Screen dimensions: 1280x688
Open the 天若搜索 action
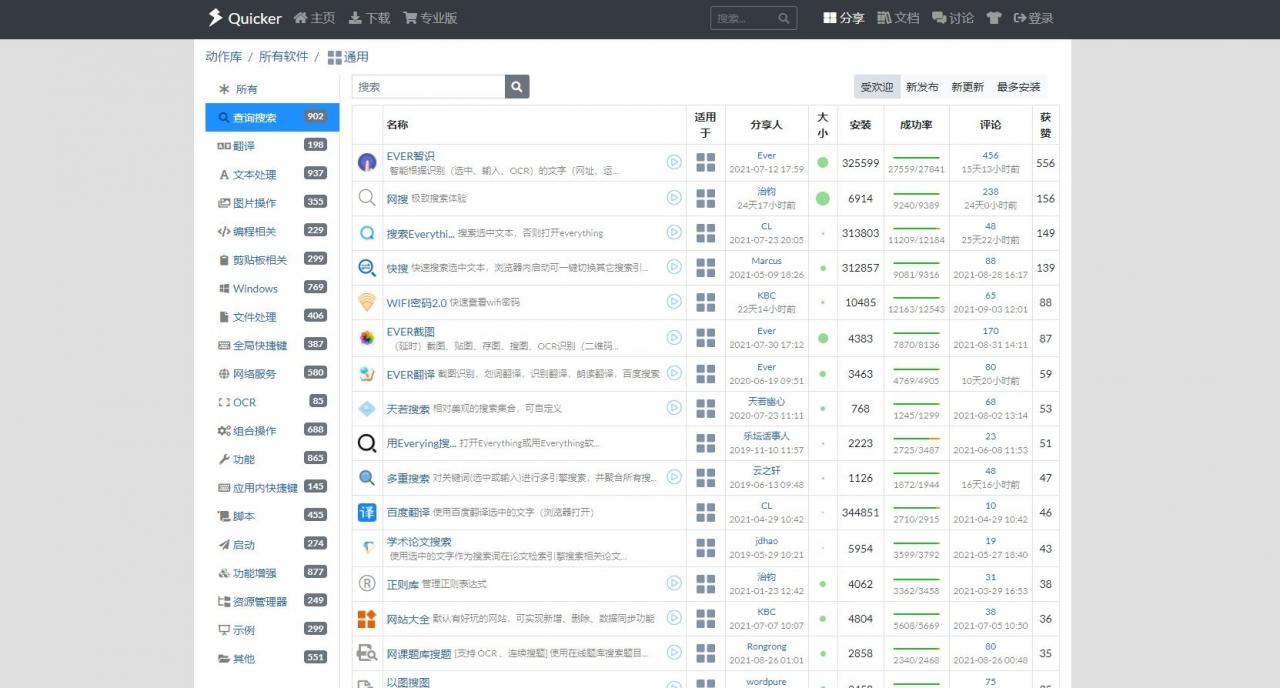point(408,409)
